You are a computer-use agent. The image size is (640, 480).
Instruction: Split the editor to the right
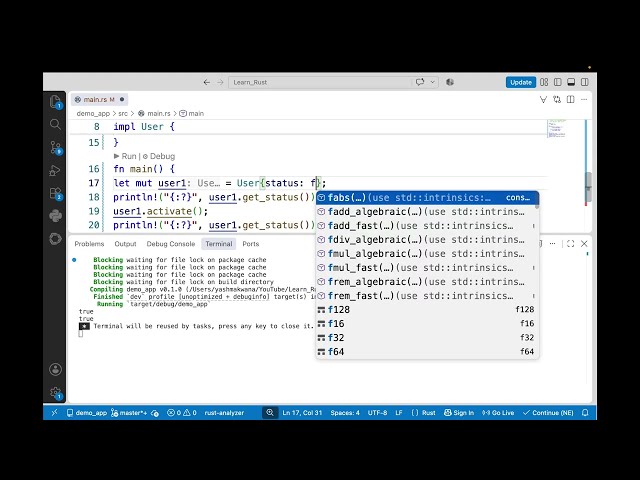click(571, 99)
